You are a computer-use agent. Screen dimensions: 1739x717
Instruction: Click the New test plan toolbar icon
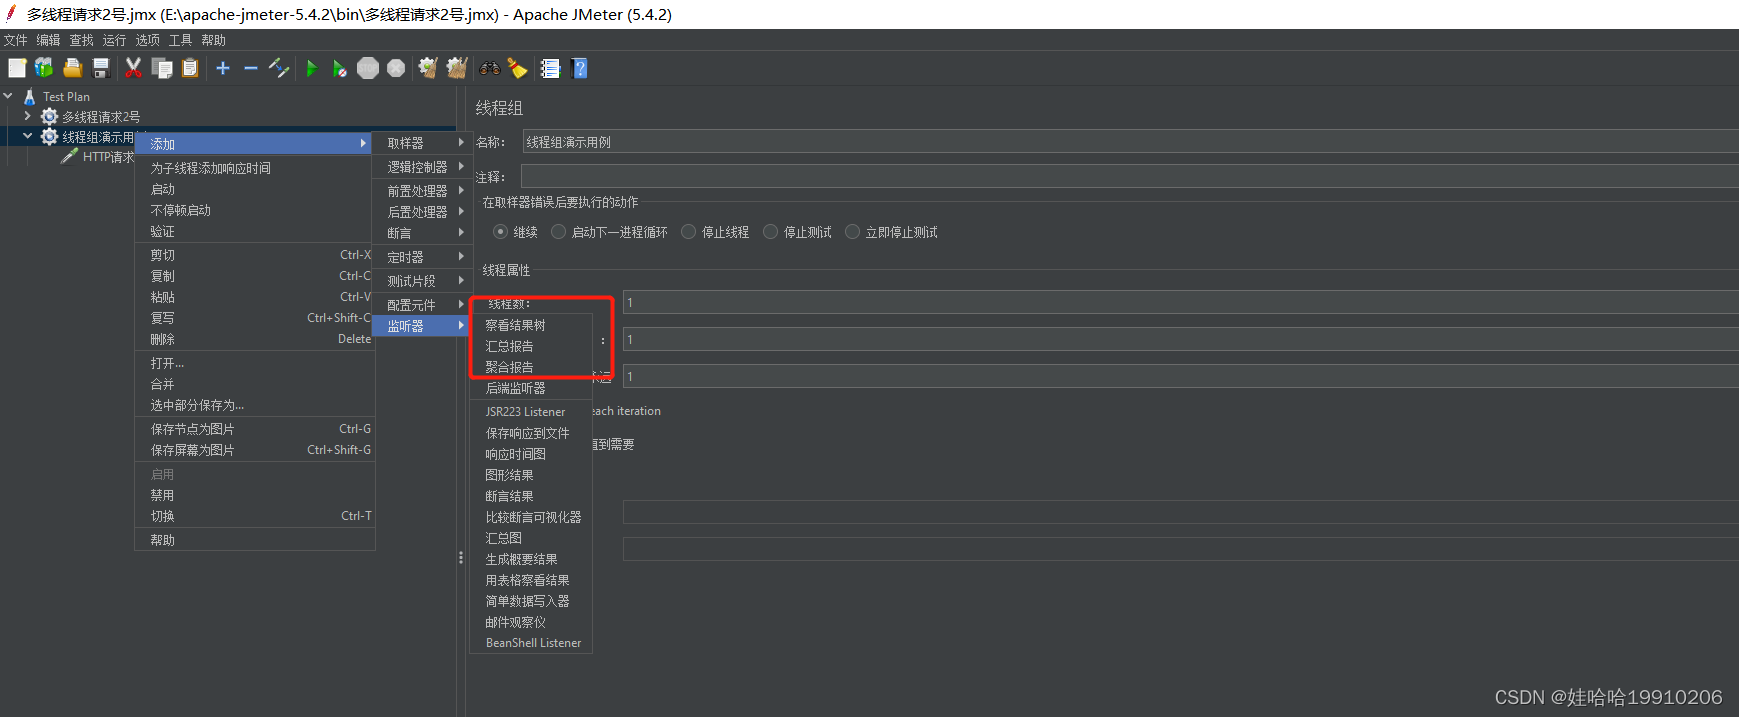17,68
